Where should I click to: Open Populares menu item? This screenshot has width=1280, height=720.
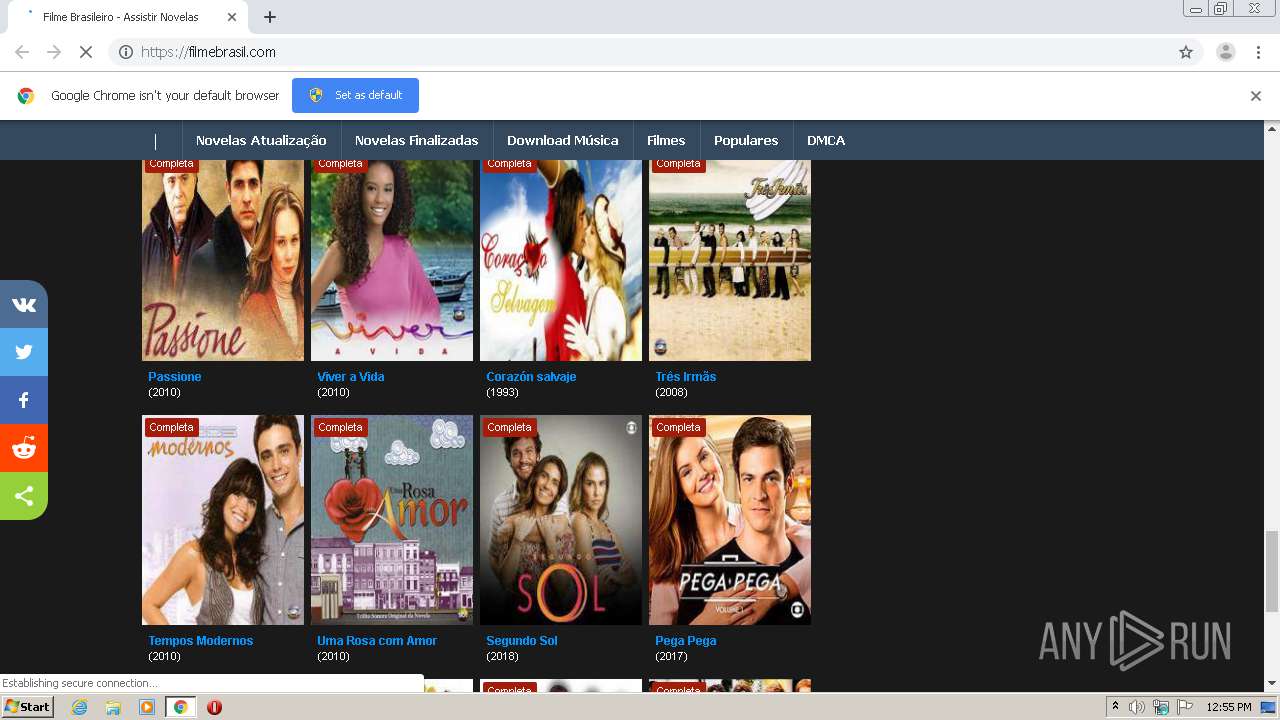point(746,140)
